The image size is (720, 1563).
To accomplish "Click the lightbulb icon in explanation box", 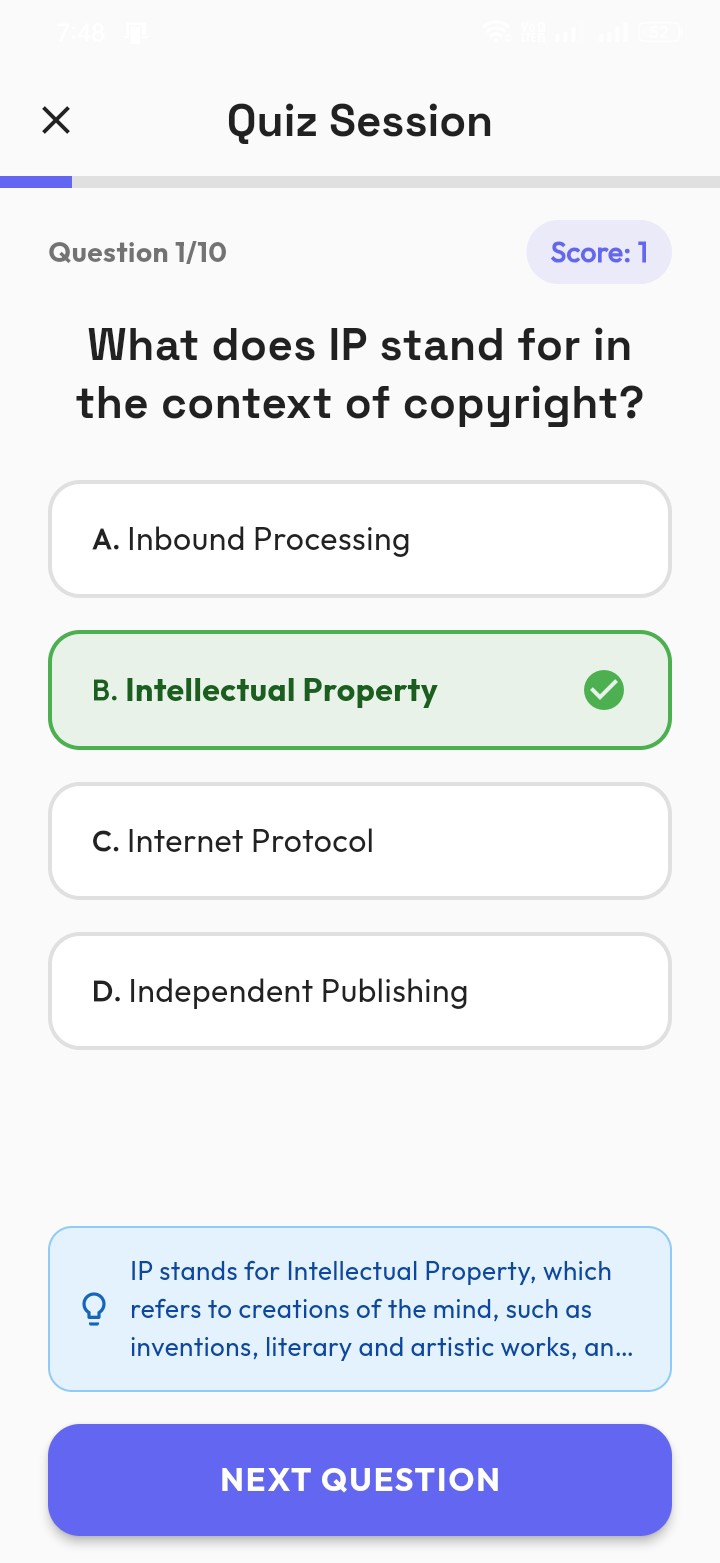I will tap(94, 1308).
